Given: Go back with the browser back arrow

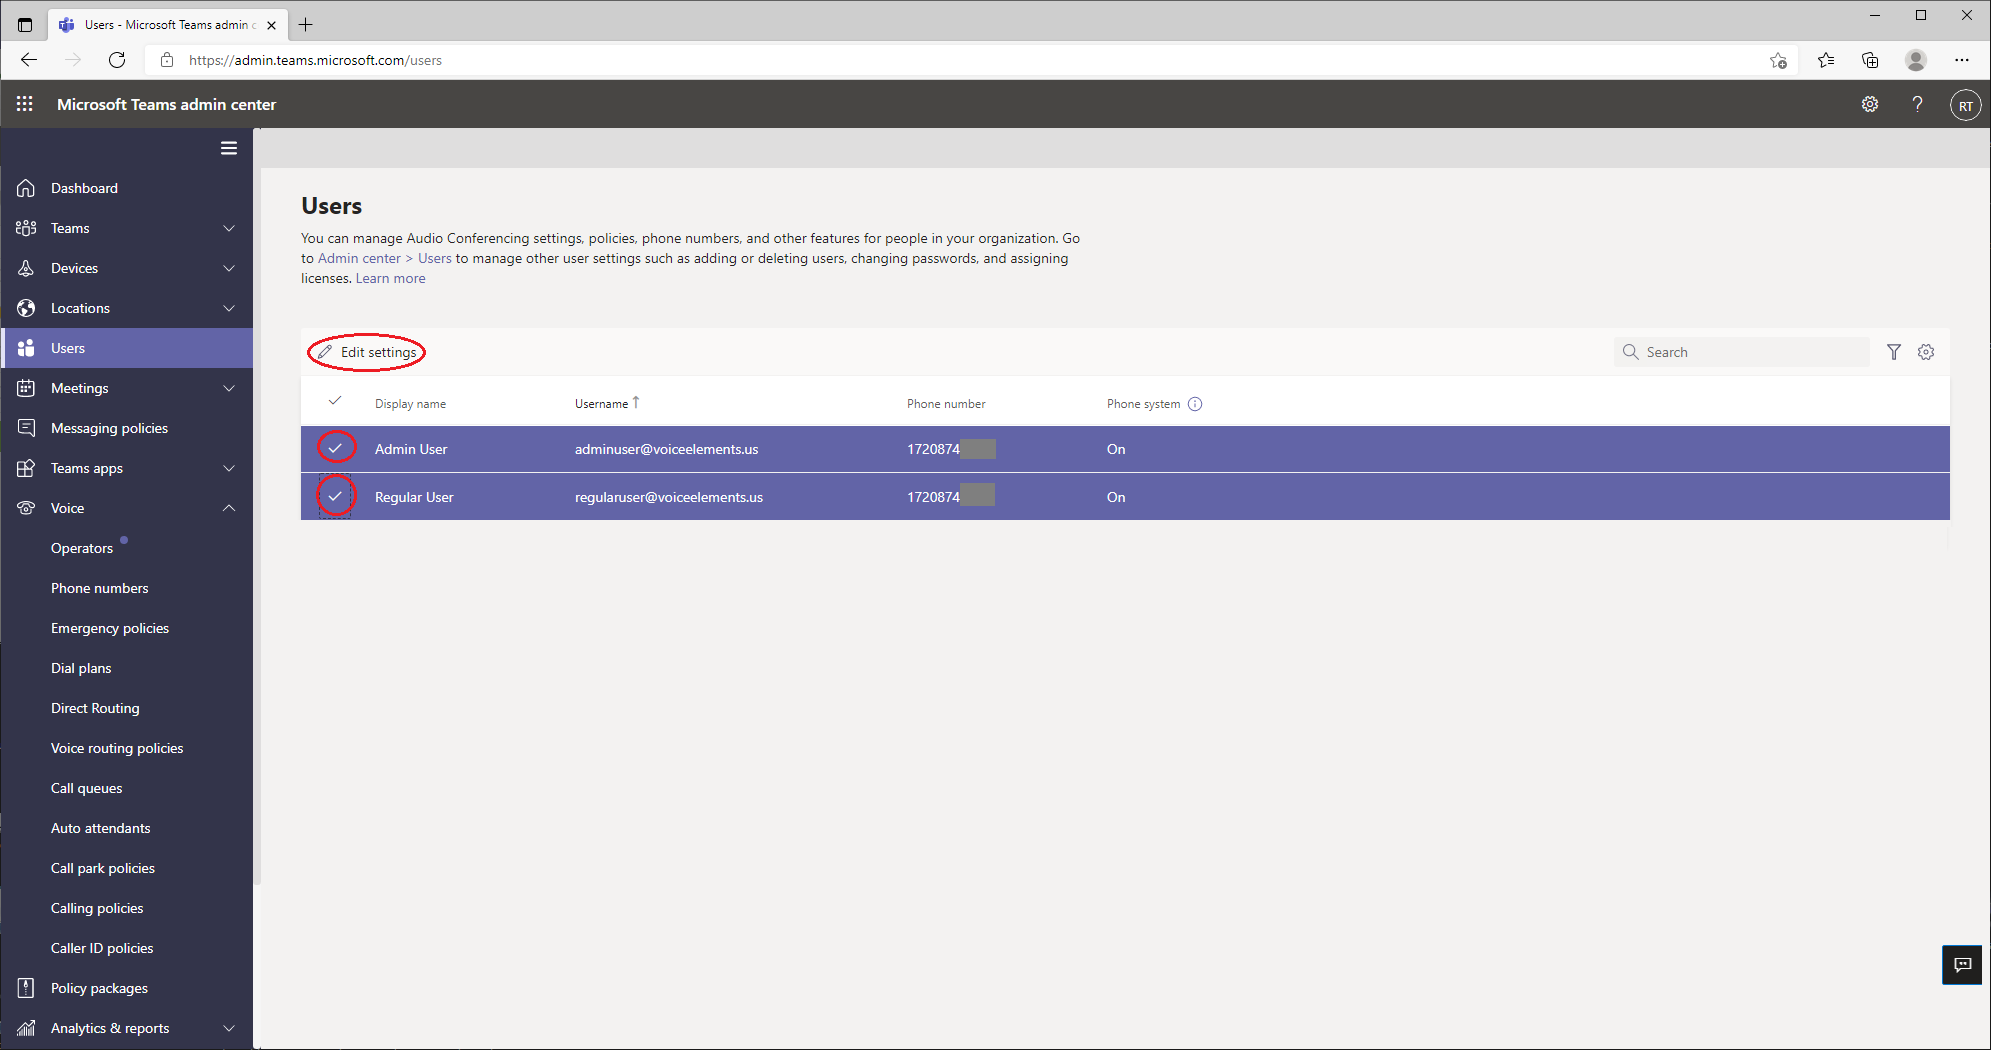Looking at the screenshot, I should point(29,60).
